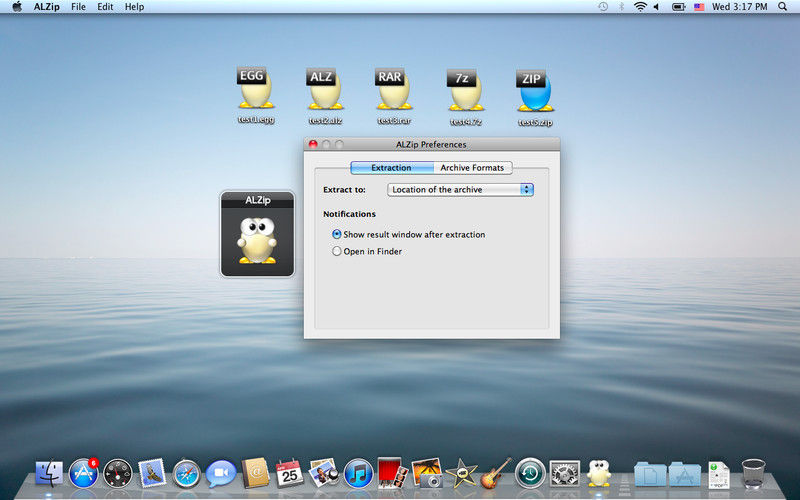Viewport: 800px width, 500px height.
Task: Open Finder from the Dock
Action: [49, 473]
